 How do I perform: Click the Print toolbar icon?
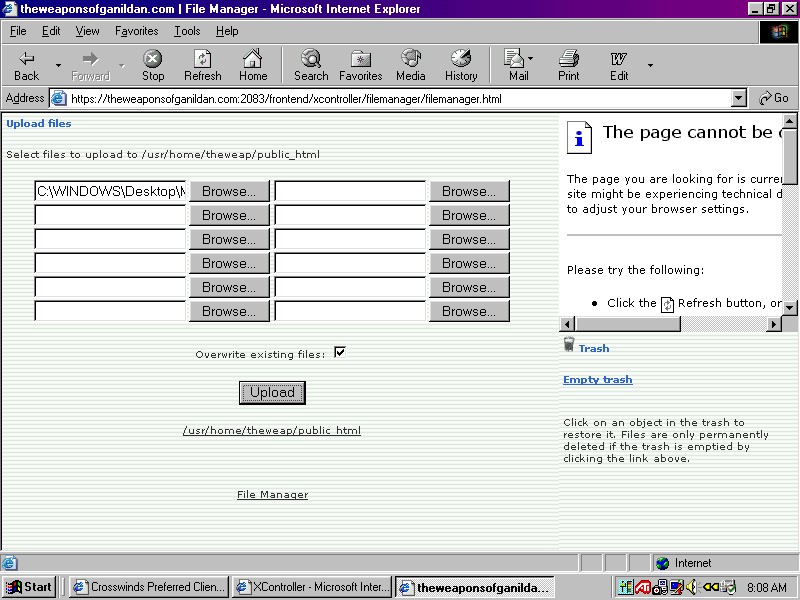tap(568, 66)
